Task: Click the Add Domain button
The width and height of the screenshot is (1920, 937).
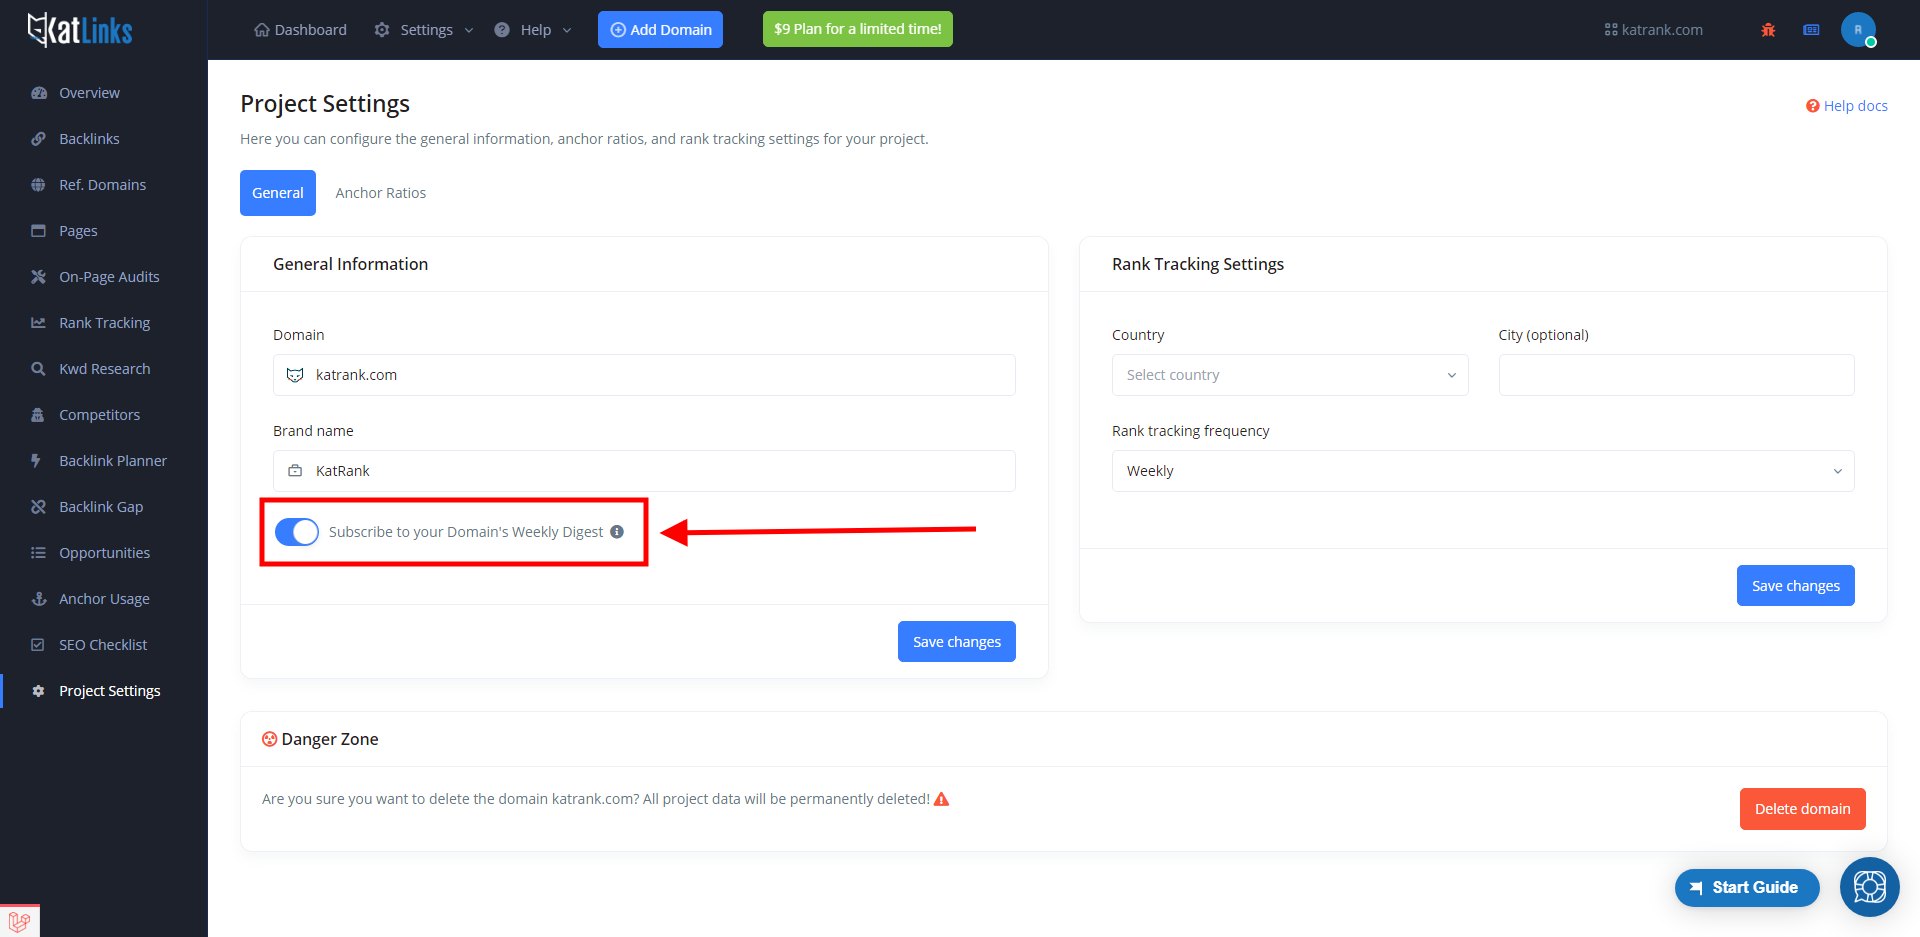Action: [x=660, y=30]
